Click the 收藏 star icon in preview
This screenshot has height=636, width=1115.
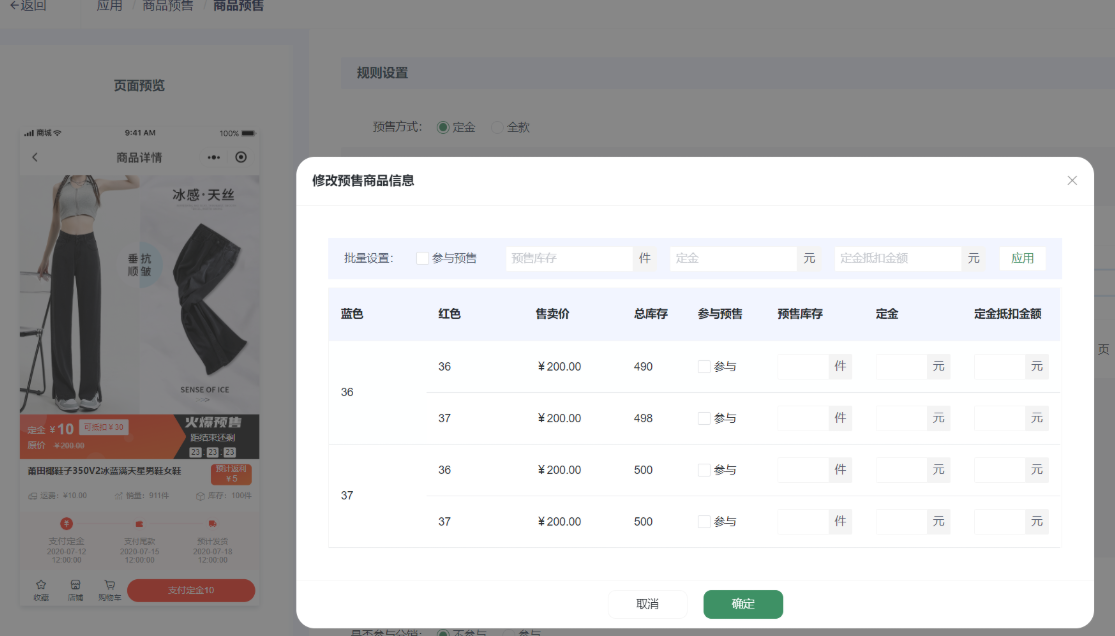[41, 585]
